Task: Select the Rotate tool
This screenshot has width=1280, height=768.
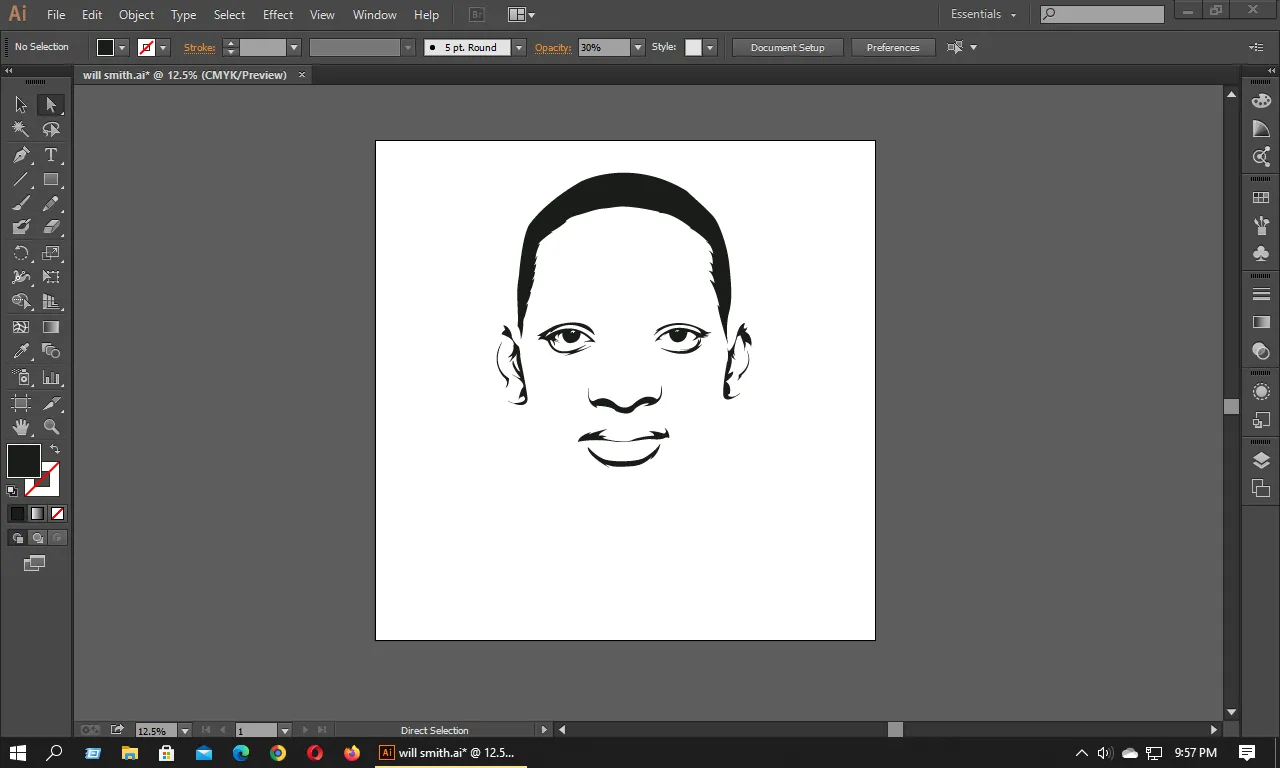Action: 21,253
